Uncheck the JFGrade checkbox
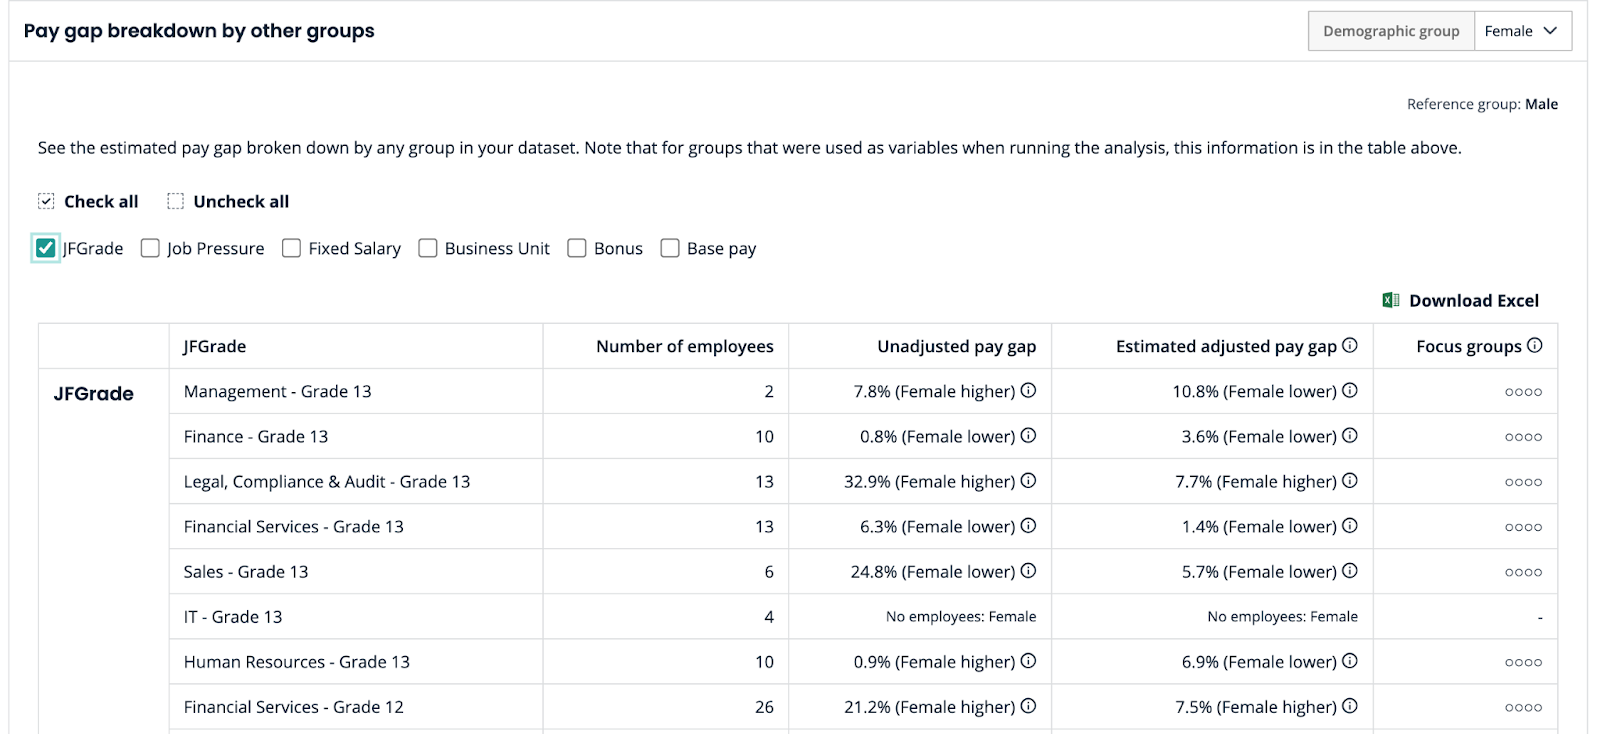 pos(45,248)
